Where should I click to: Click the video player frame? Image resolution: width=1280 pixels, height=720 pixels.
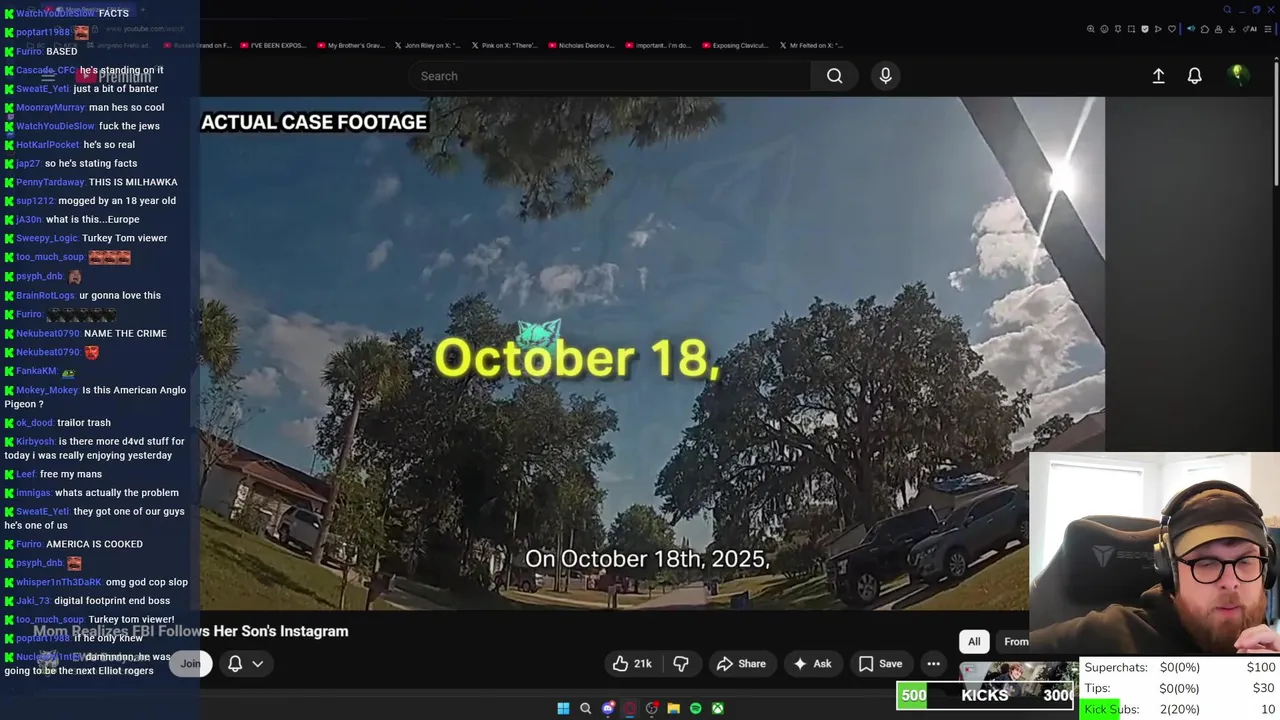tap(652, 353)
